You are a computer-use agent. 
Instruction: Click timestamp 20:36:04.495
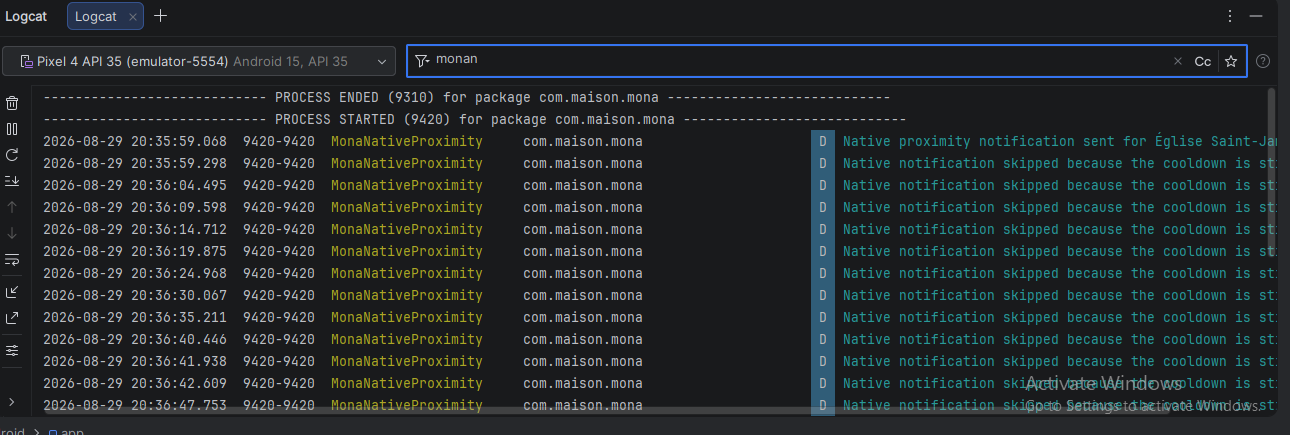pyautogui.click(x=135, y=186)
